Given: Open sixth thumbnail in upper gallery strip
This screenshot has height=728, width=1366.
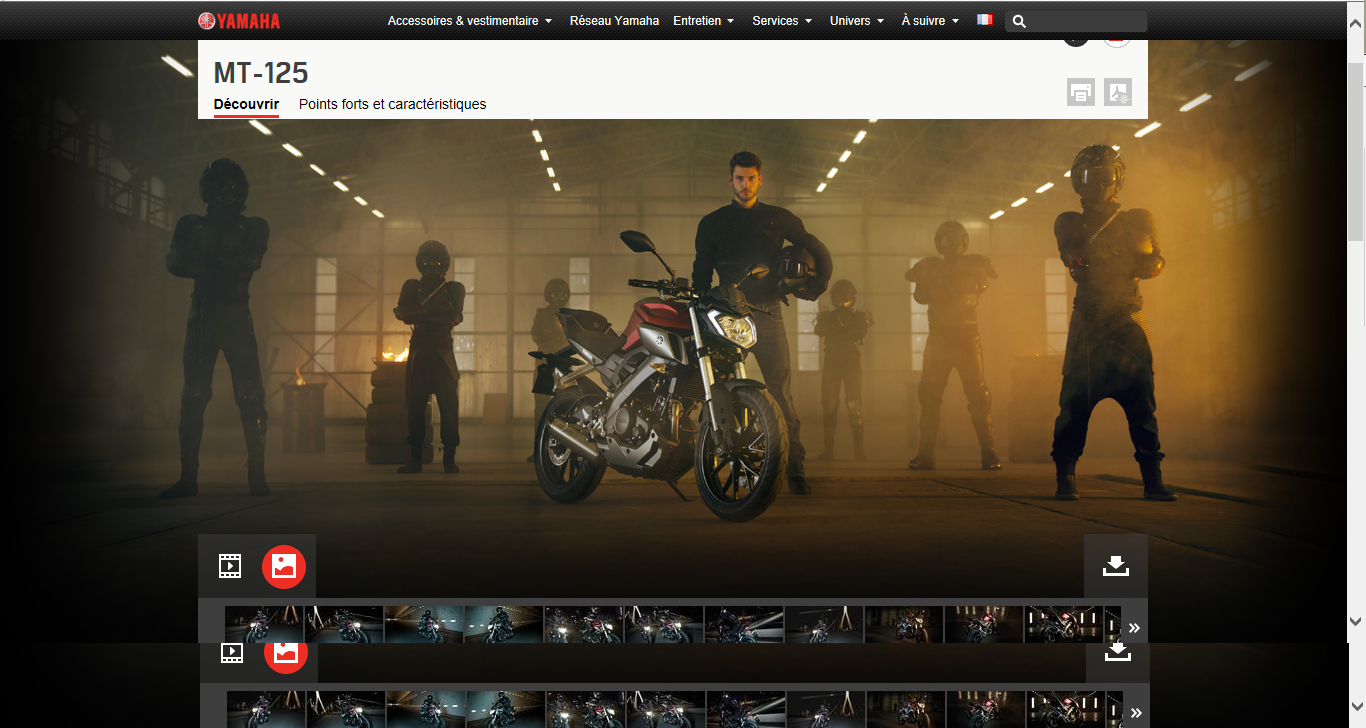Looking at the screenshot, I should point(664,624).
